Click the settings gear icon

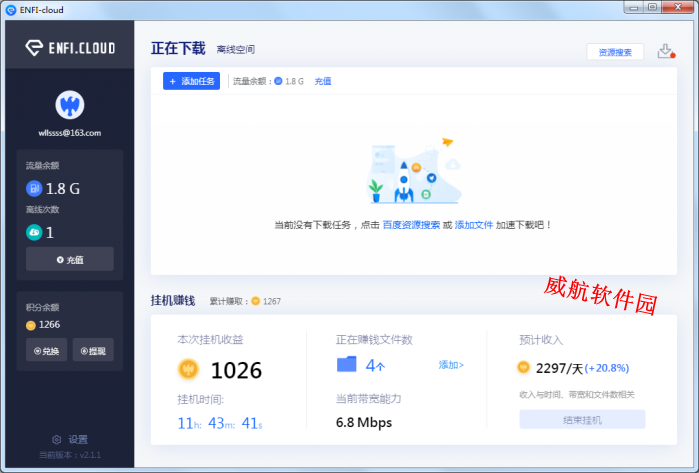(57, 440)
